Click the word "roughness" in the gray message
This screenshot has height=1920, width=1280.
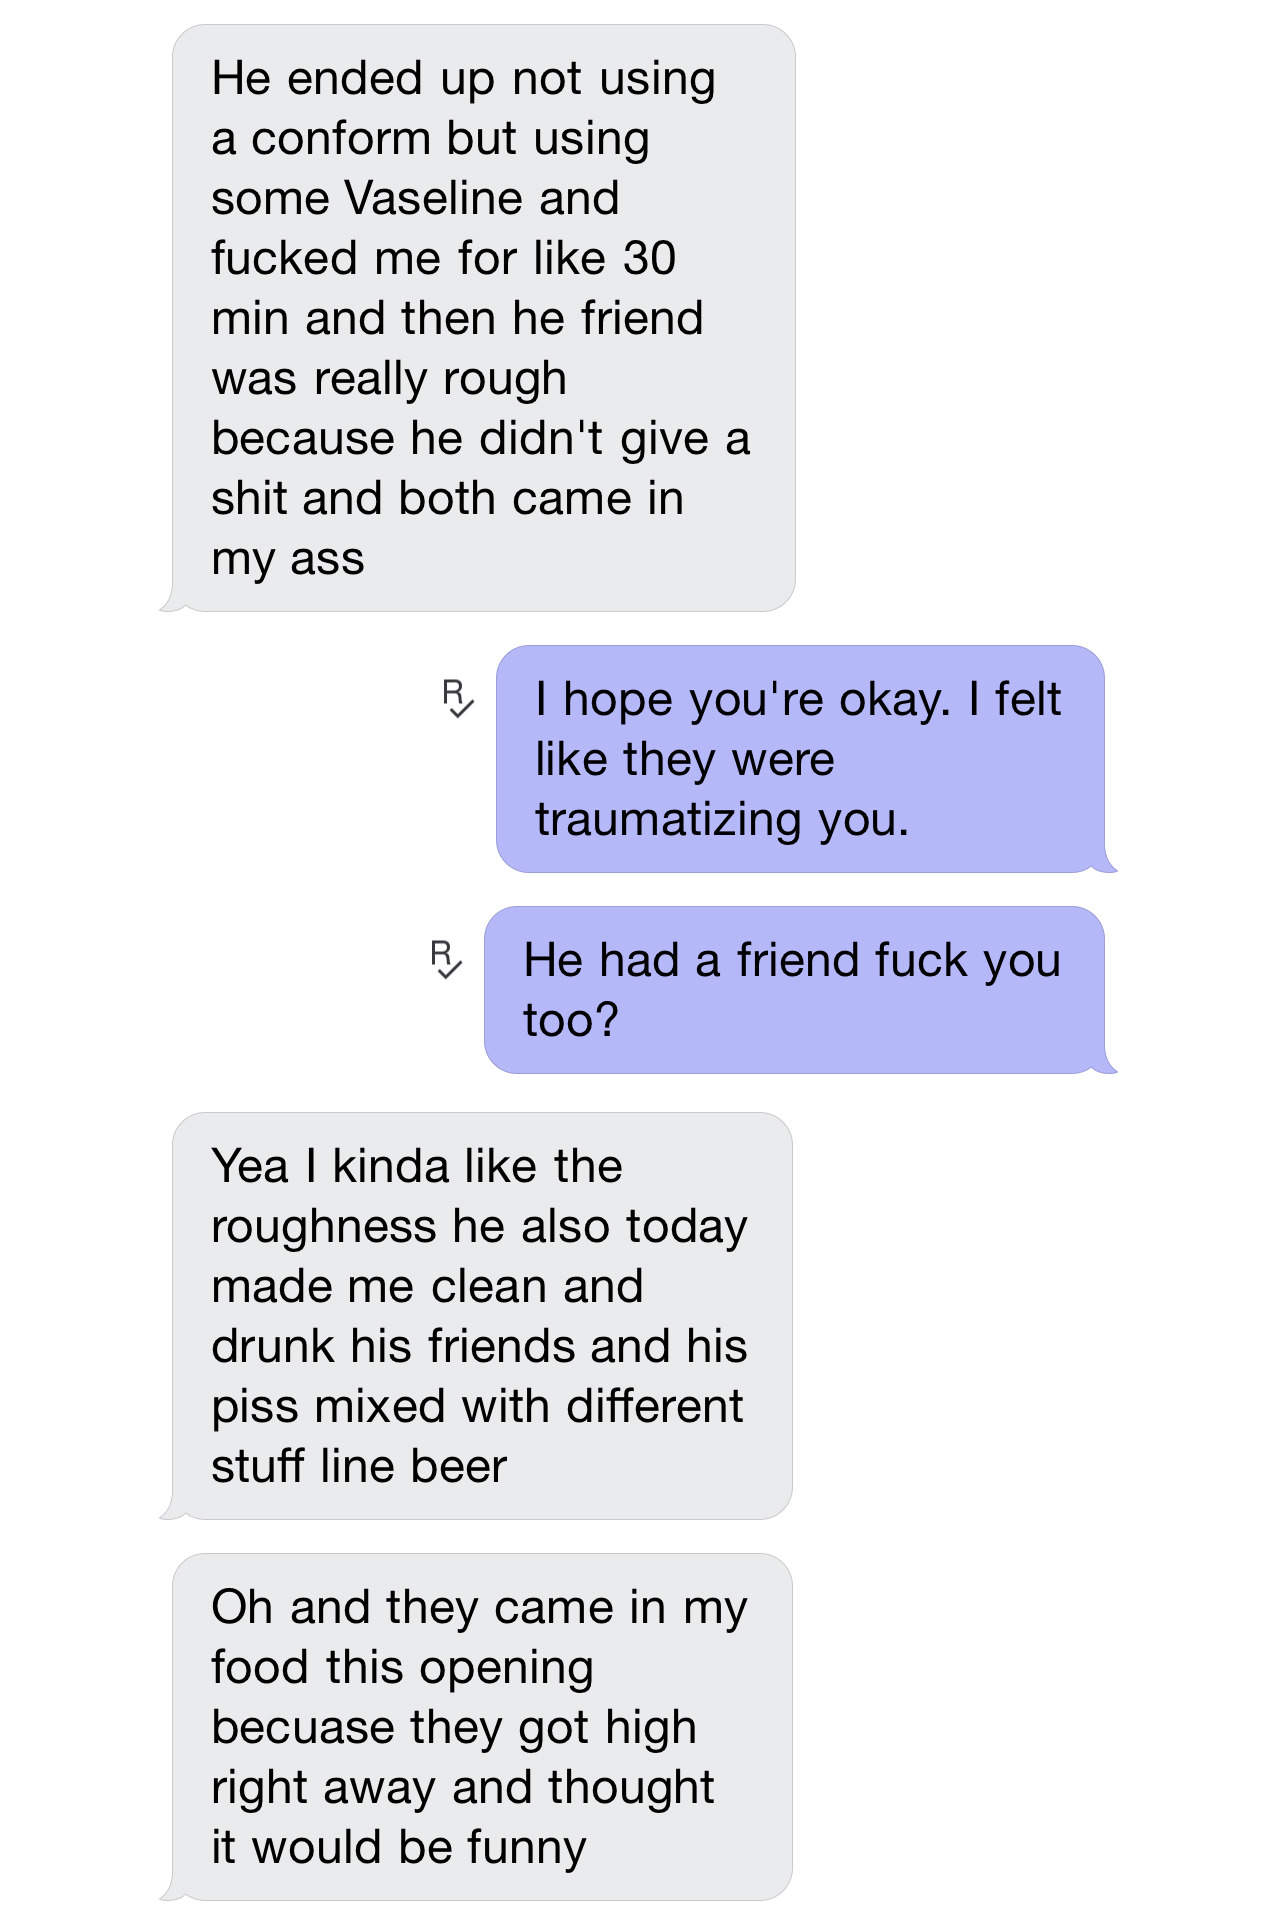coord(324,1227)
